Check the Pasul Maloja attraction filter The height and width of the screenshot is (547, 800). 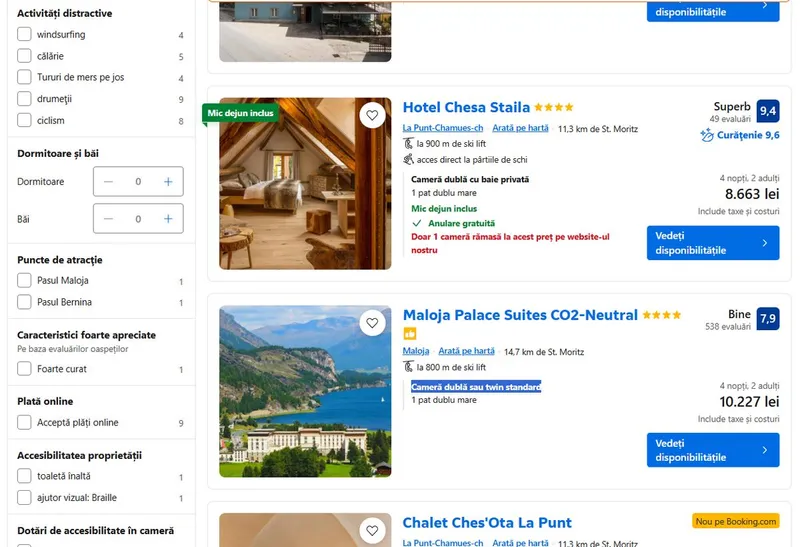coord(25,281)
